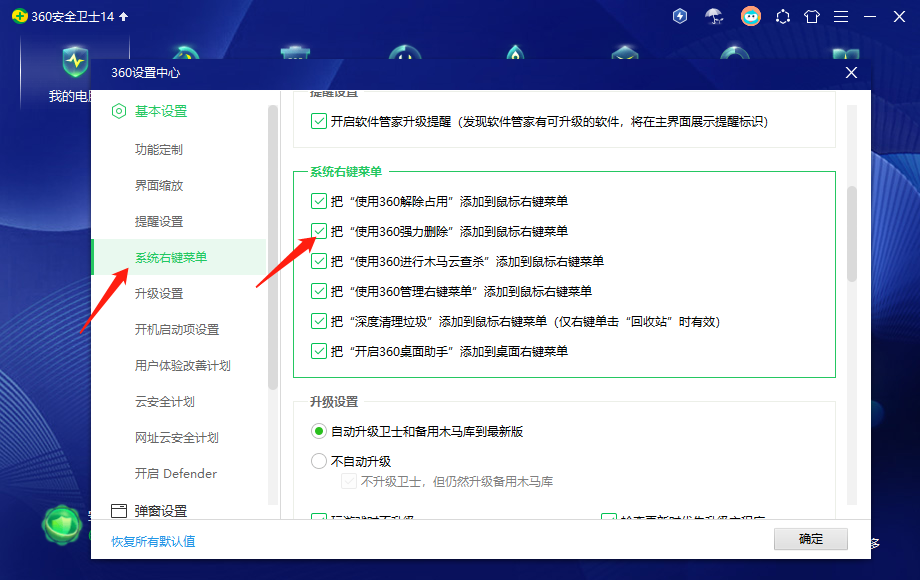Open the user avatar icon
Screen dimensions: 920x580
pos(750,16)
